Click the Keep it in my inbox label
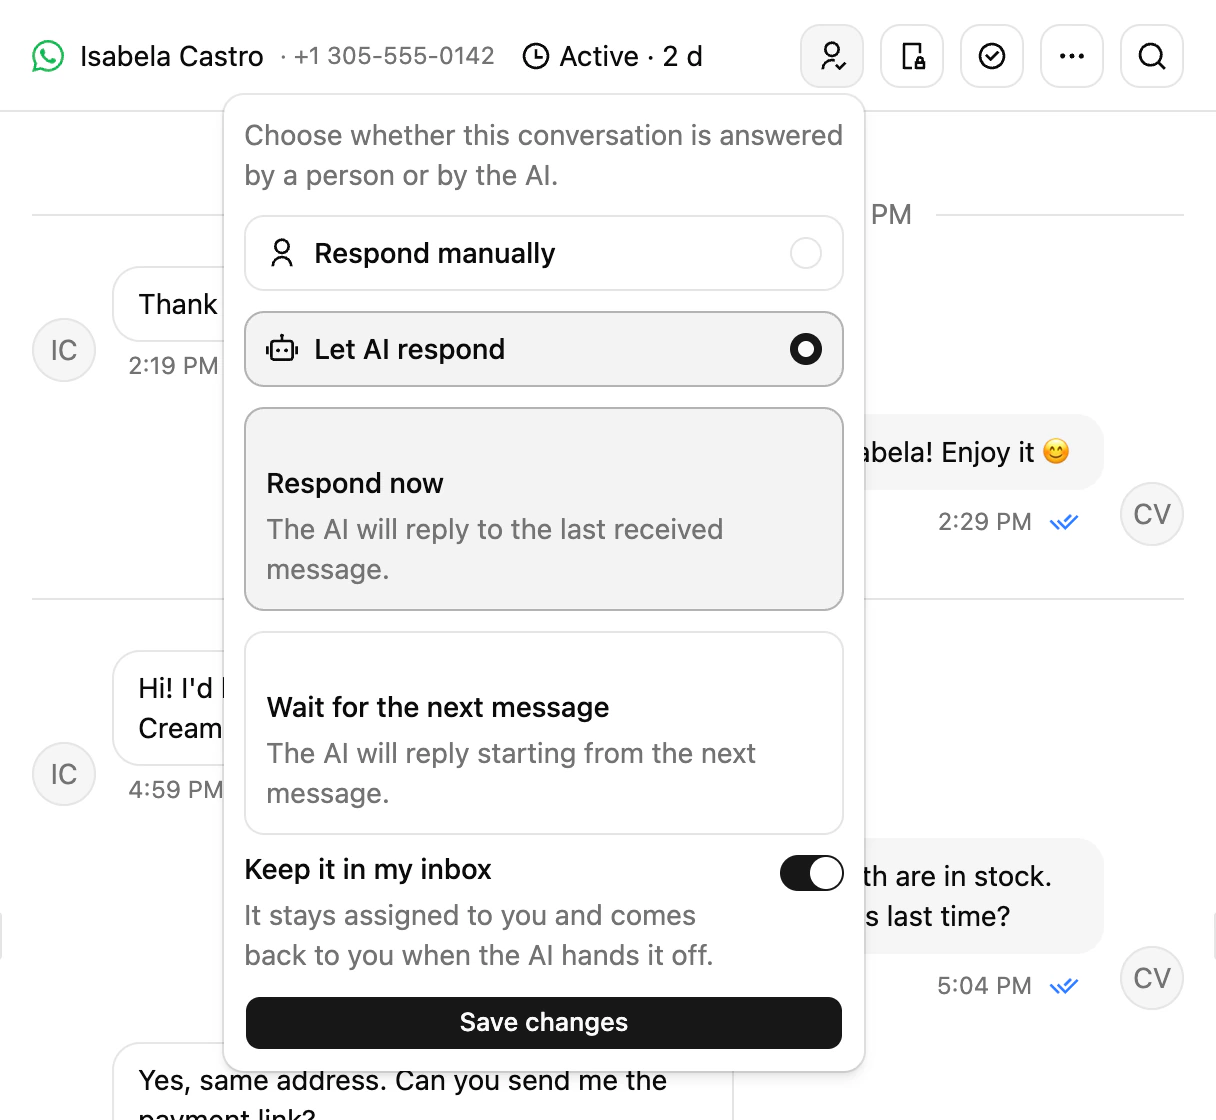The width and height of the screenshot is (1216, 1120). pos(368,870)
